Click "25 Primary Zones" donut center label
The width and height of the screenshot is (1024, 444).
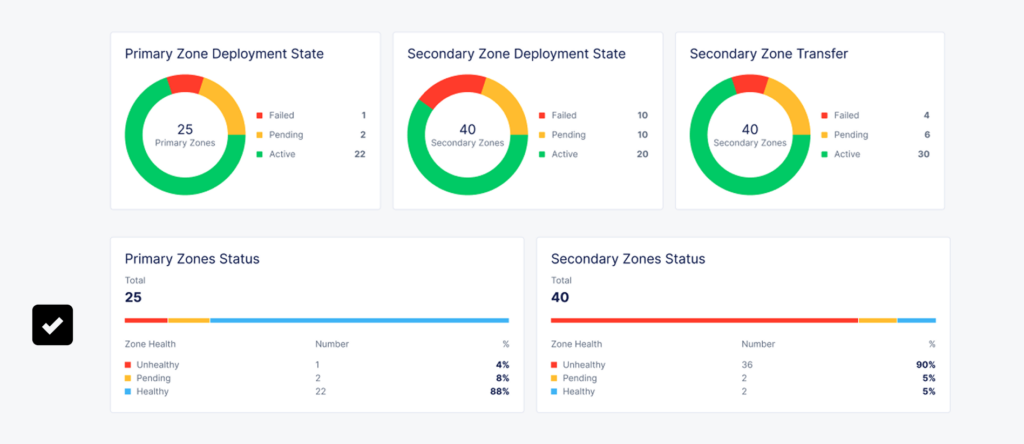point(185,135)
